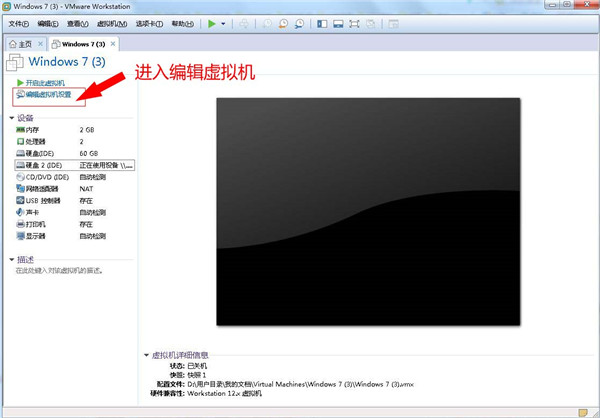Select the 声卡 device row
Viewport: 600px width, 418px height.
click(74, 212)
